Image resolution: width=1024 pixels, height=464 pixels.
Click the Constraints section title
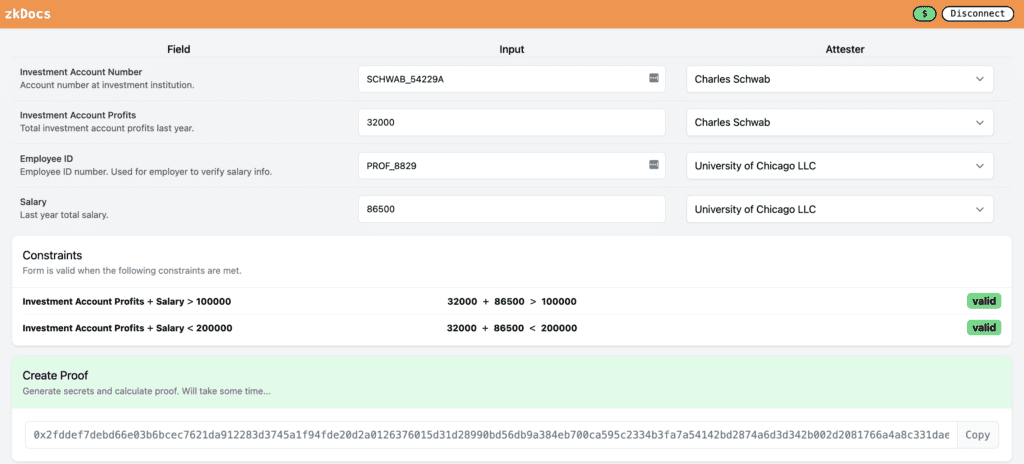pos(52,256)
